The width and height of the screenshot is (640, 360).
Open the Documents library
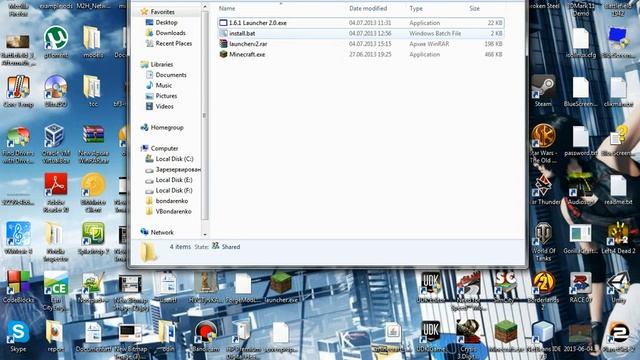[x=171, y=75]
